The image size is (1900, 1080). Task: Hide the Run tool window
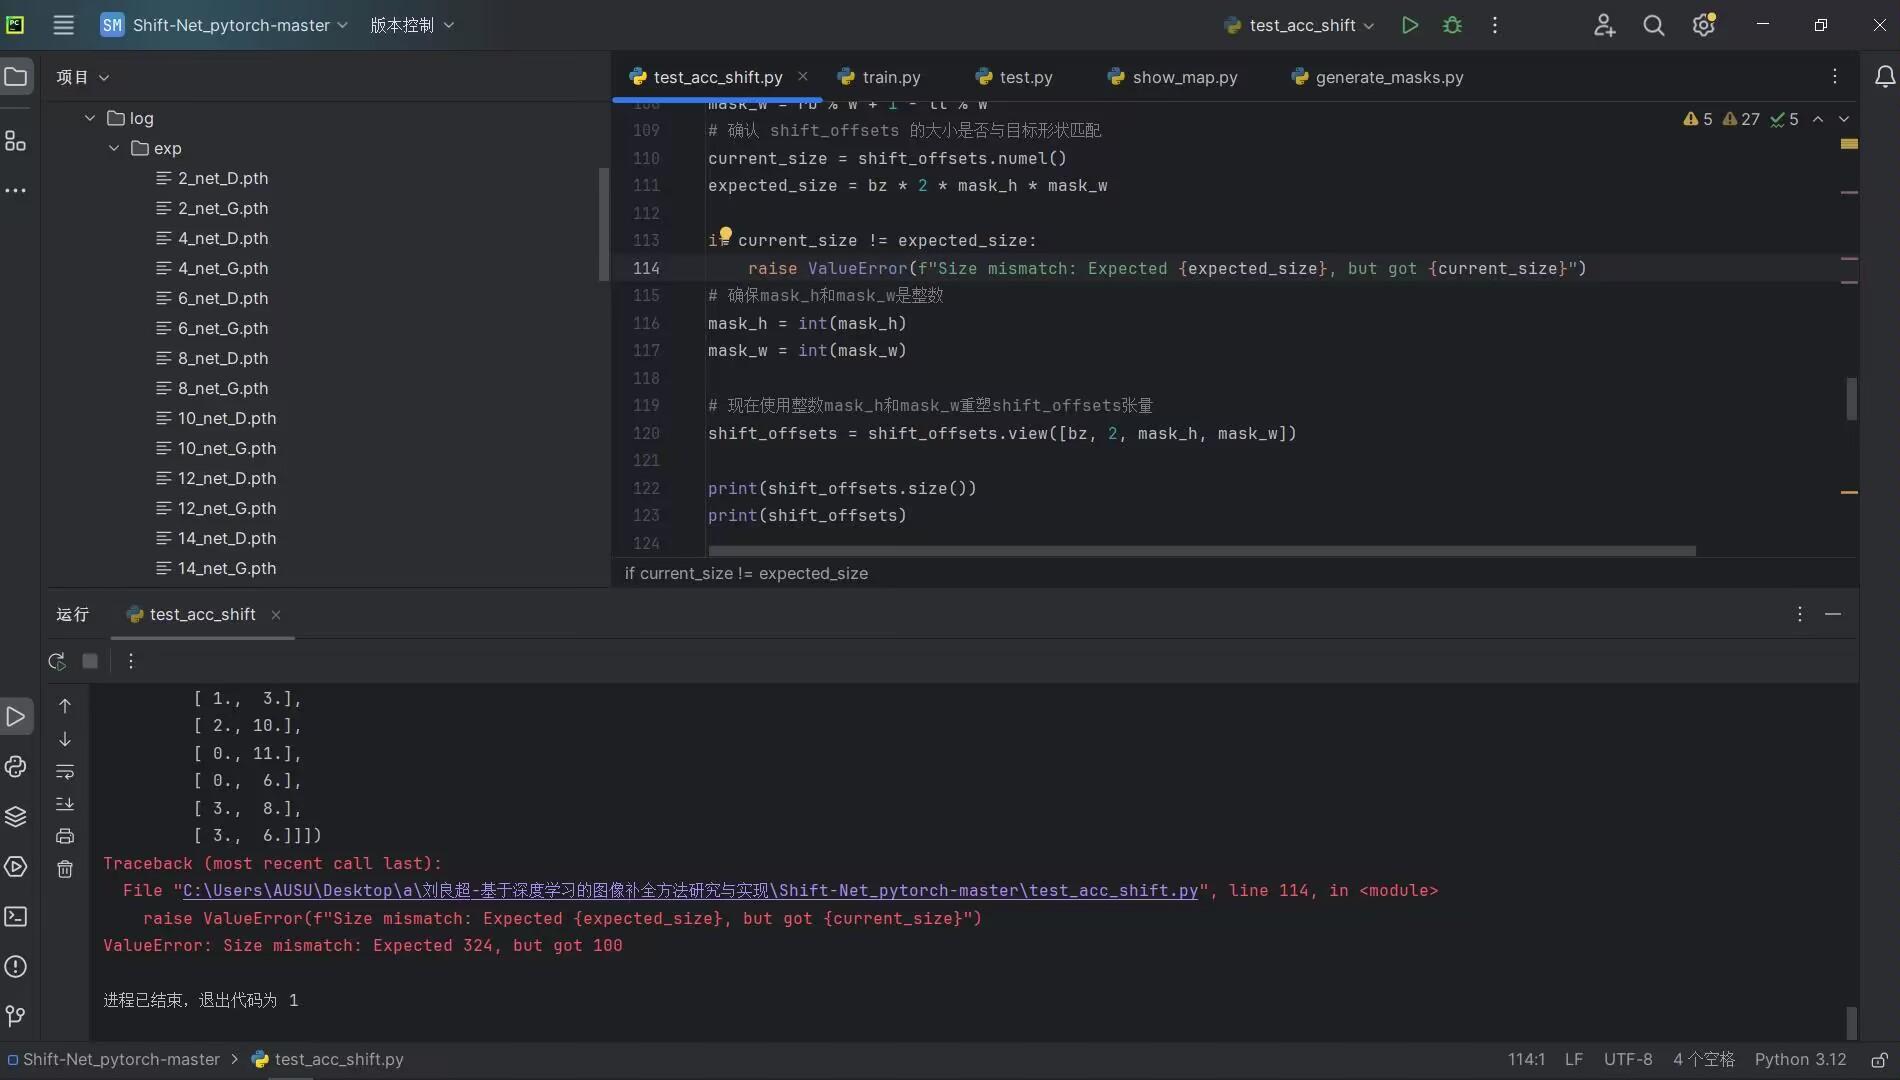coord(1833,614)
